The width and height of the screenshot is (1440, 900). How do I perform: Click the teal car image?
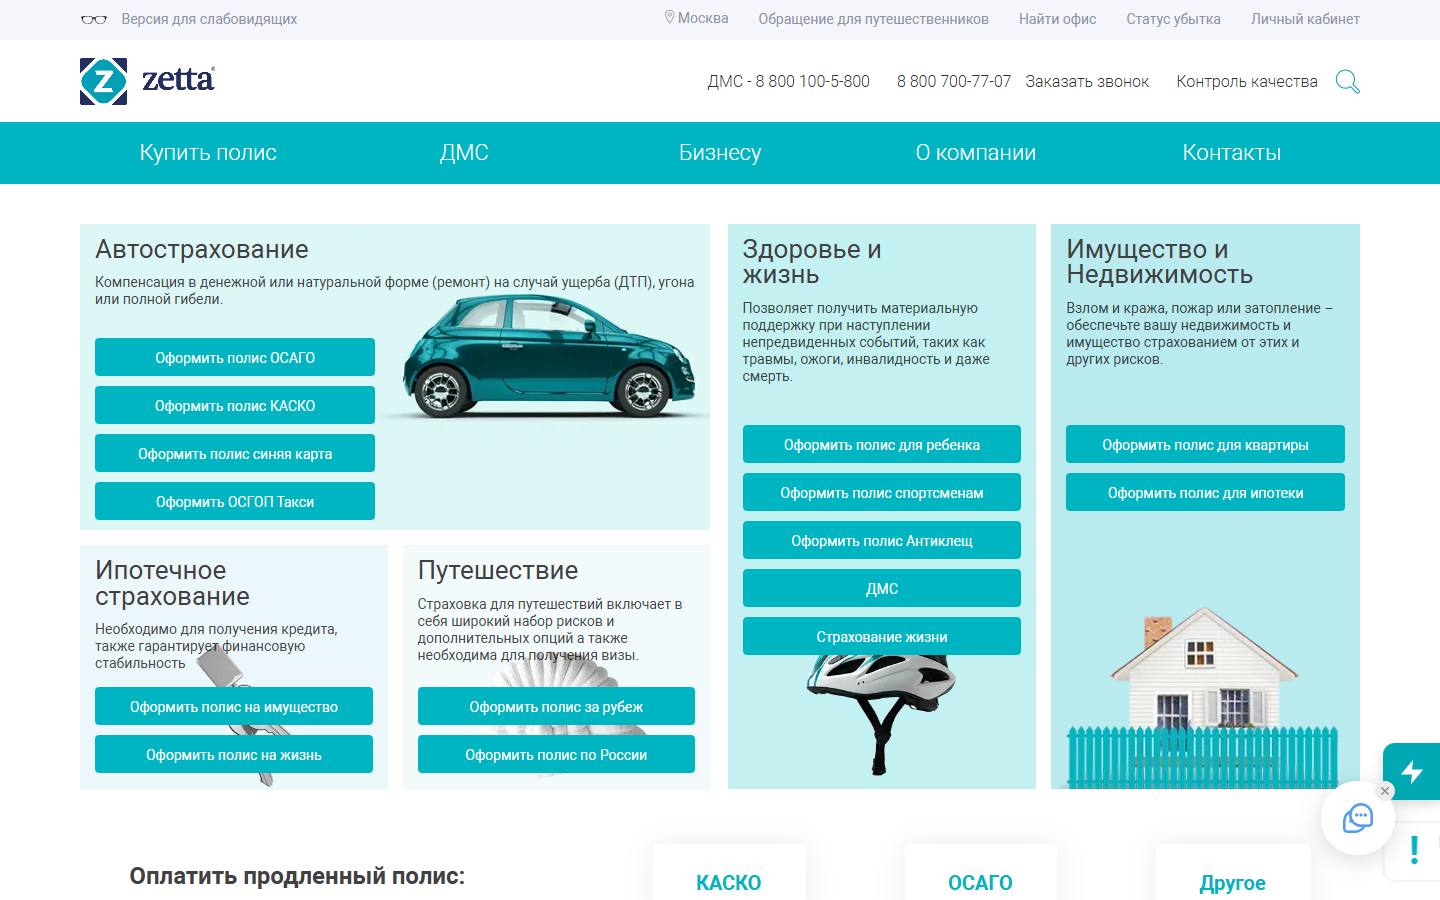(x=550, y=355)
